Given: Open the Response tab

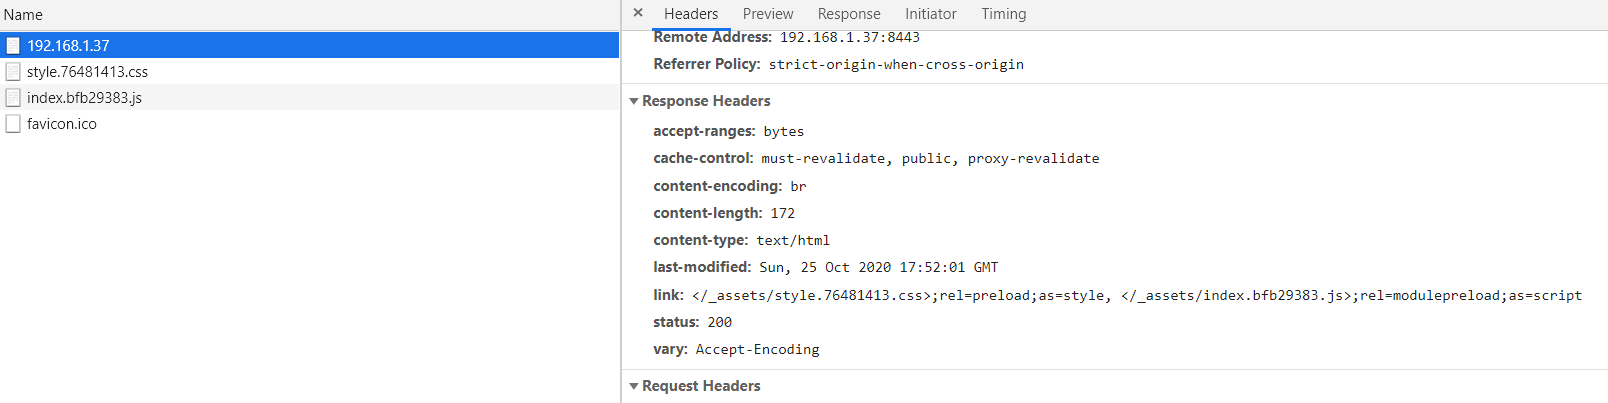Looking at the screenshot, I should coord(849,14).
